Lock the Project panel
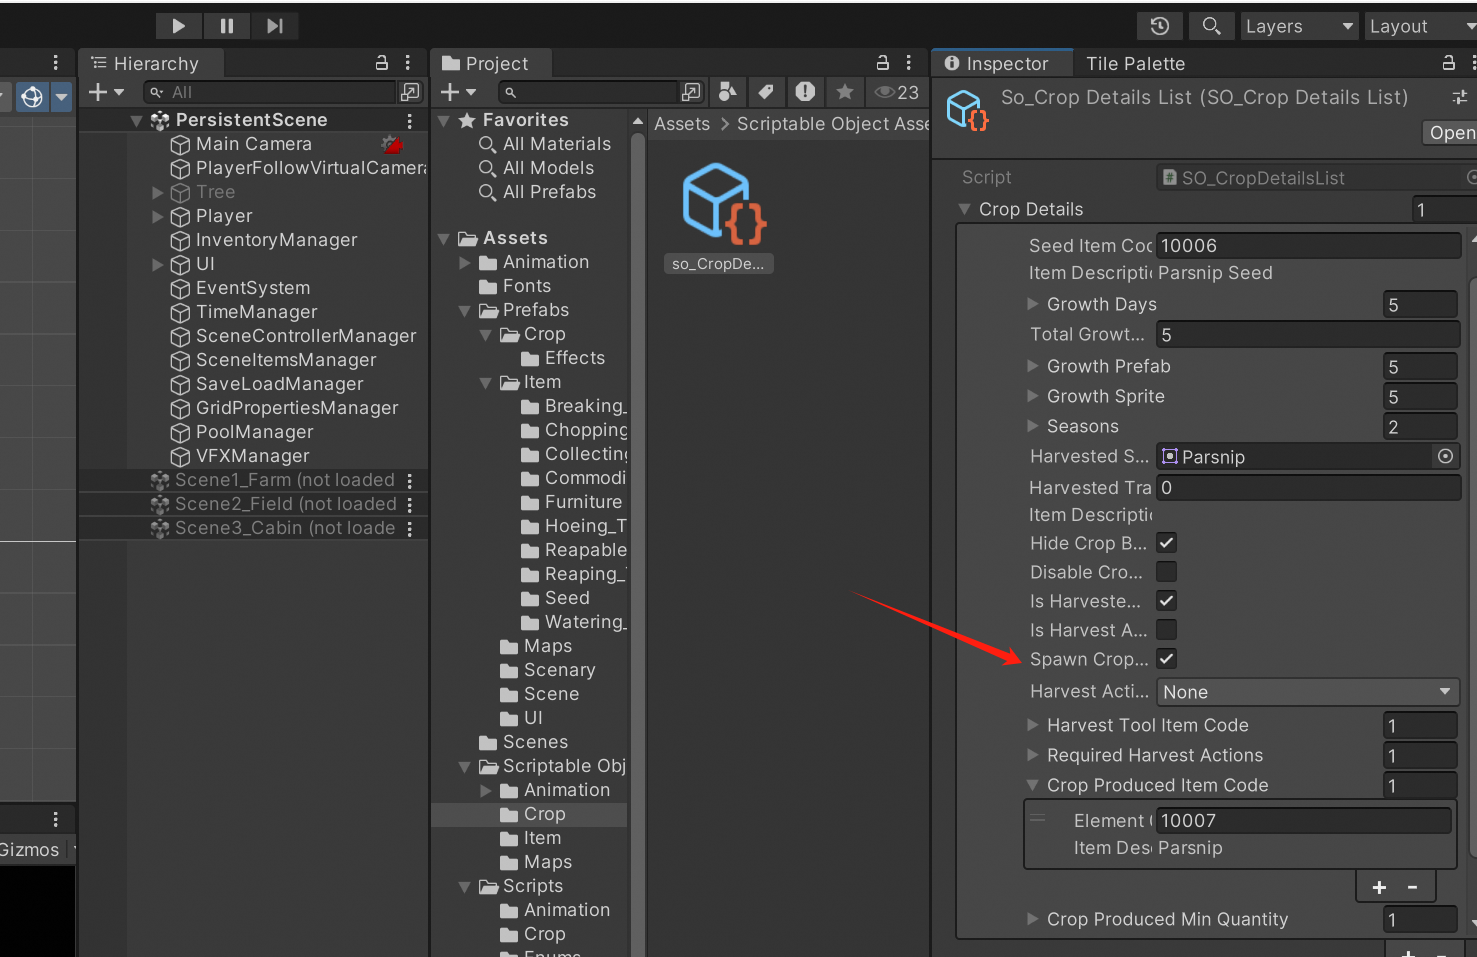 point(883,63)
